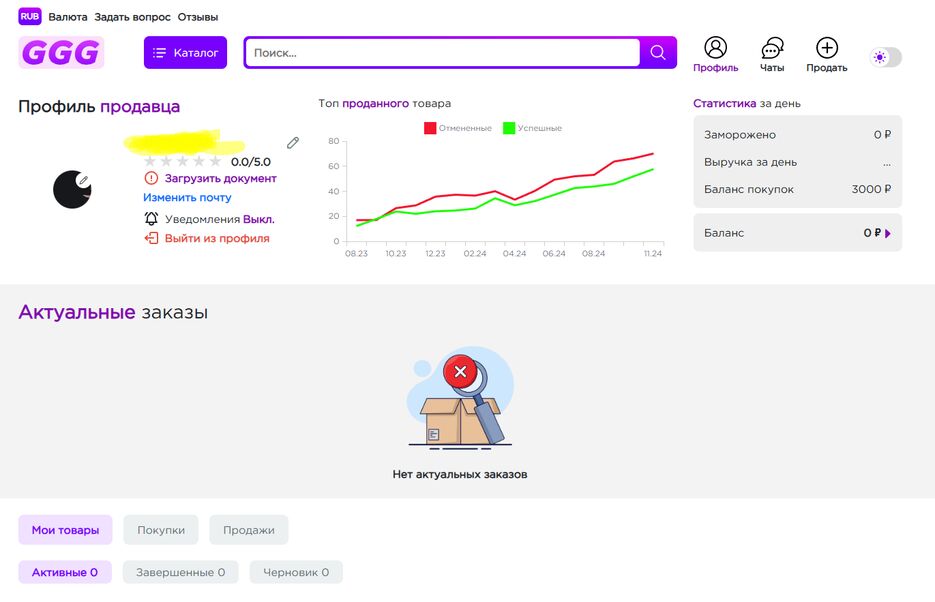Open the Валюта currency selector
935x602 pixels.
(68, 17)
